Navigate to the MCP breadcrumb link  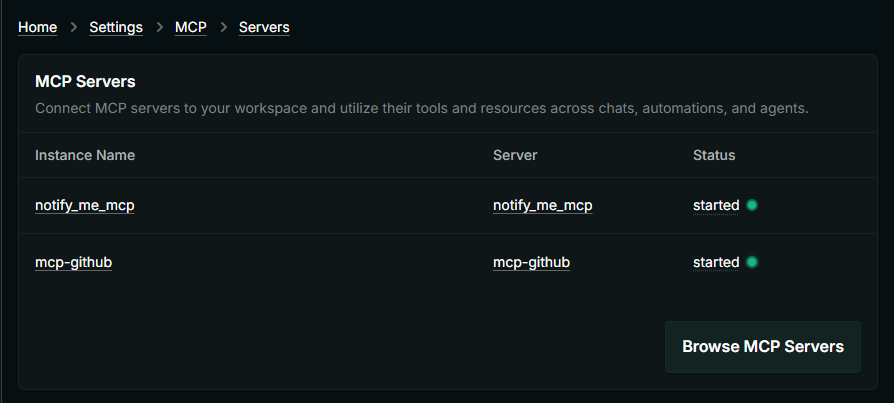click(191, 27)
